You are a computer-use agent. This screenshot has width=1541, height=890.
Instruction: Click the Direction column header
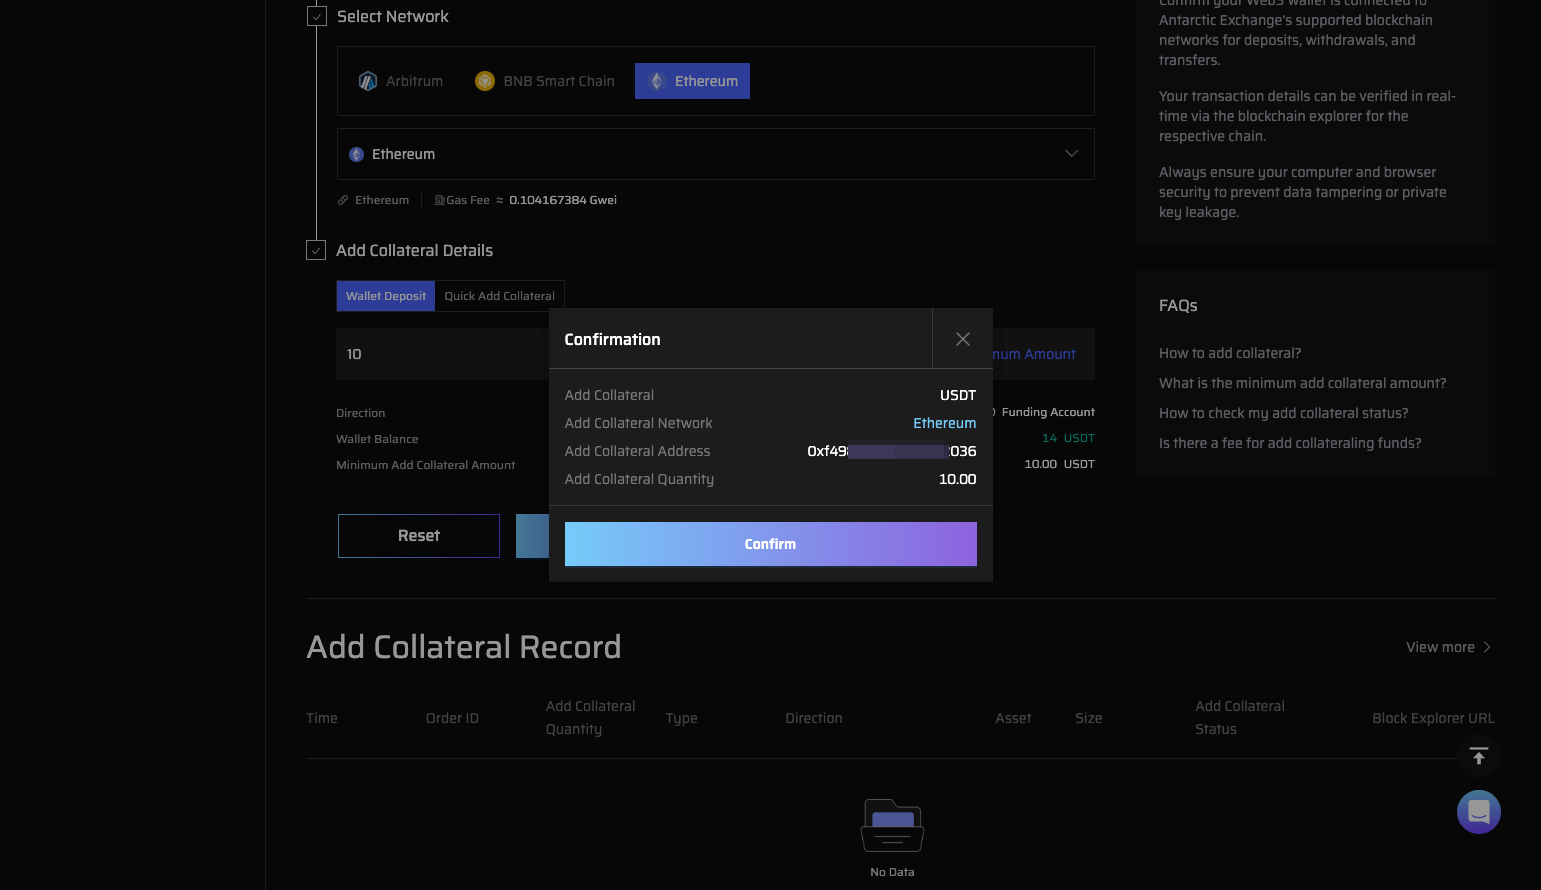click(814, 718)
